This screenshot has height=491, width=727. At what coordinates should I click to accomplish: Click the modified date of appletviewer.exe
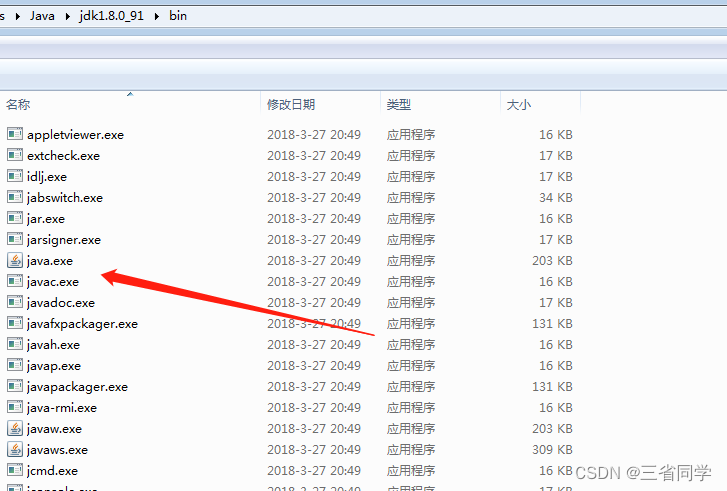pyautogui.click(x=314, y=134)
